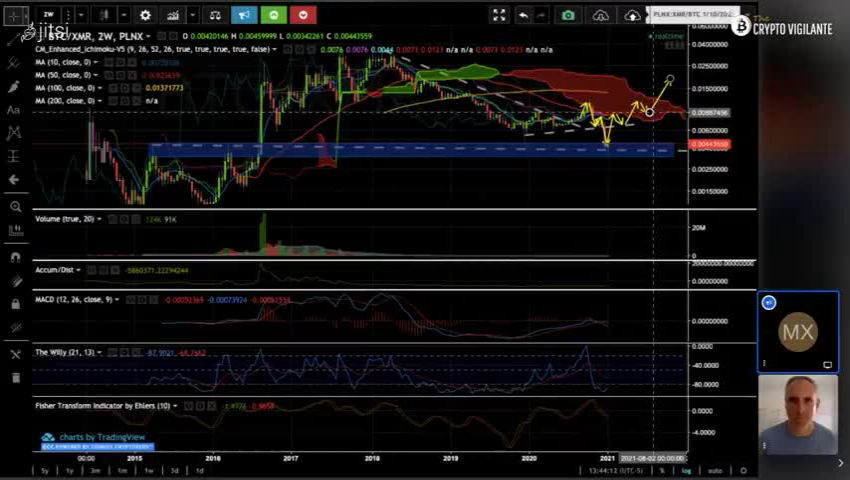Open the MACD (12, 26, close, 9) menu
The image size is (850, 480).
[117, 299]
